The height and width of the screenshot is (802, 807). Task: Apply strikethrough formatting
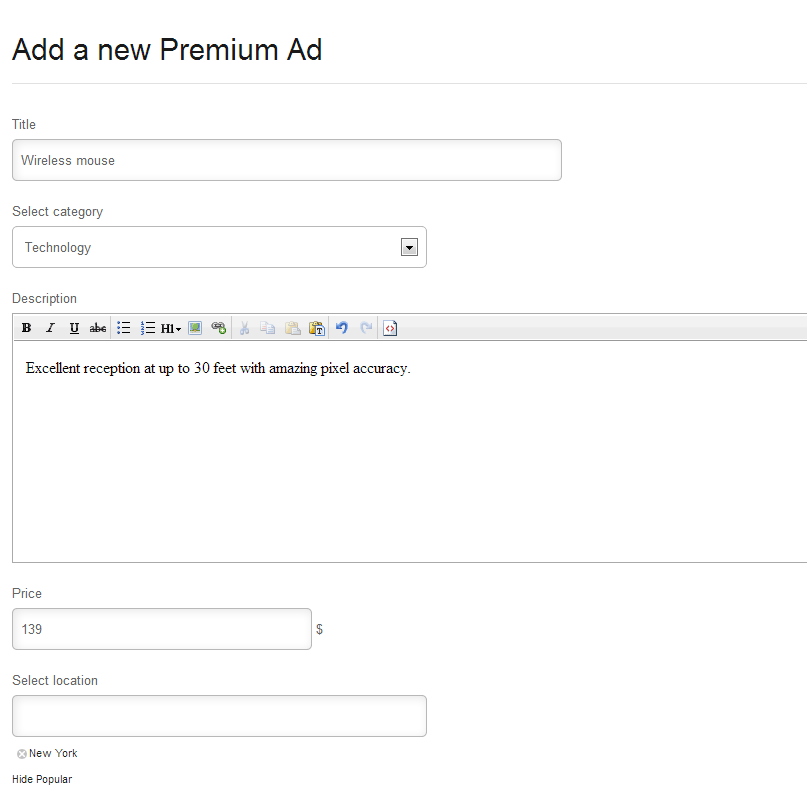pyautogui.click(x=98, y=328)
